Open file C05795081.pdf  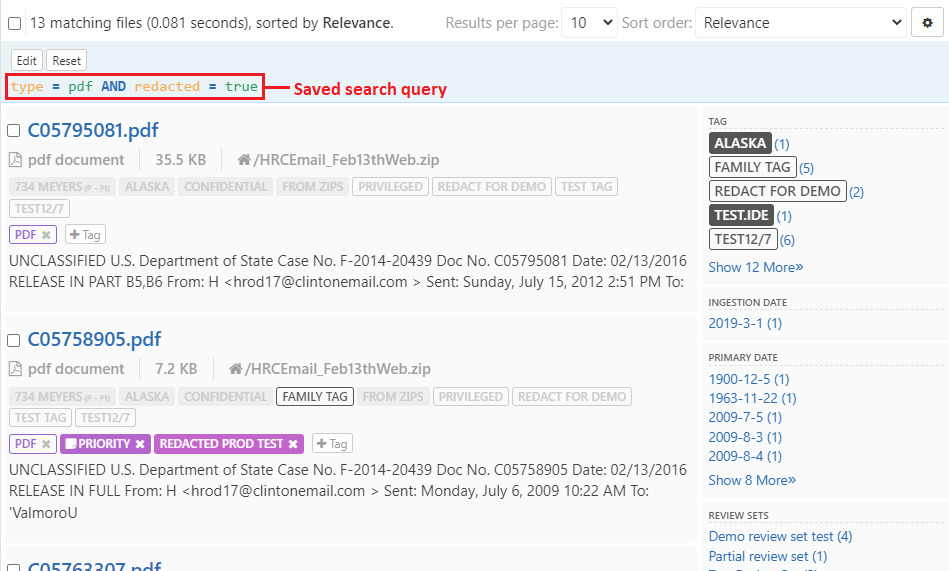[93, 130]
